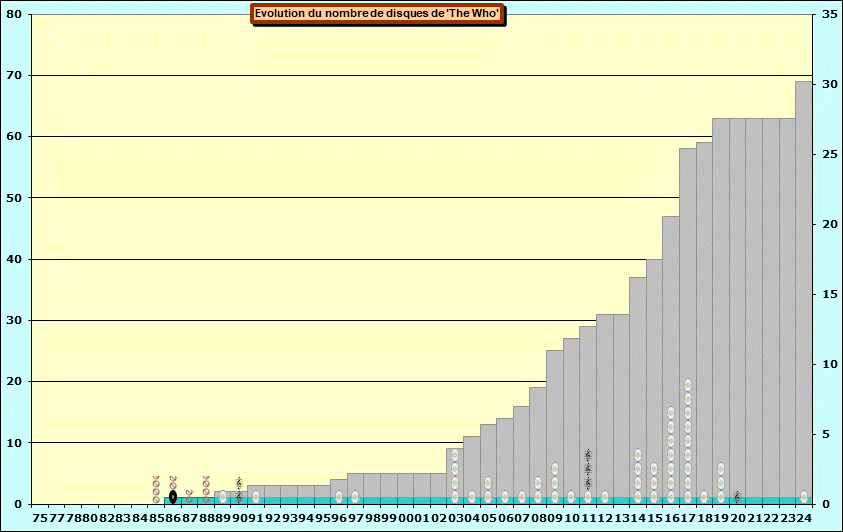This screenshot has height=532, width=843.
Task: Select the white disc icon at year 91
Action: (x=256, y=497)
